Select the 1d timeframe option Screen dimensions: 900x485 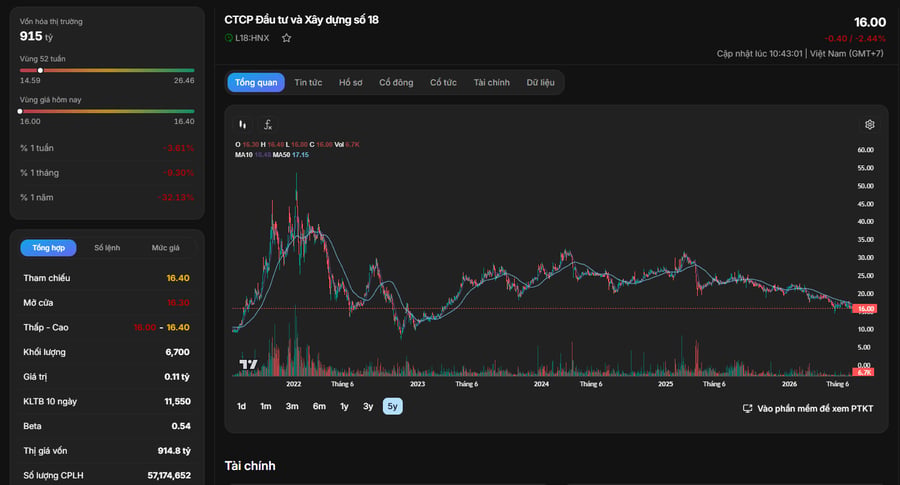click(x=241, y=406)
